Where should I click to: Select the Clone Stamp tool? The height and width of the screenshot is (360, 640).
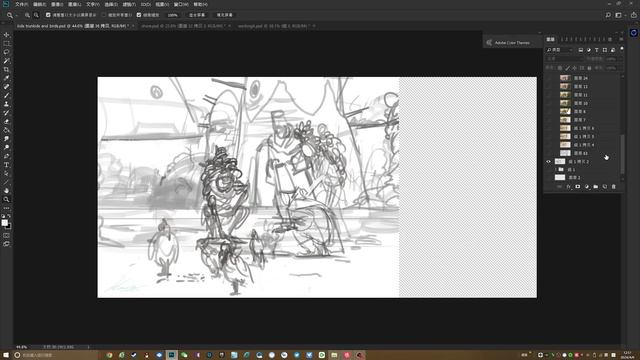6,104
